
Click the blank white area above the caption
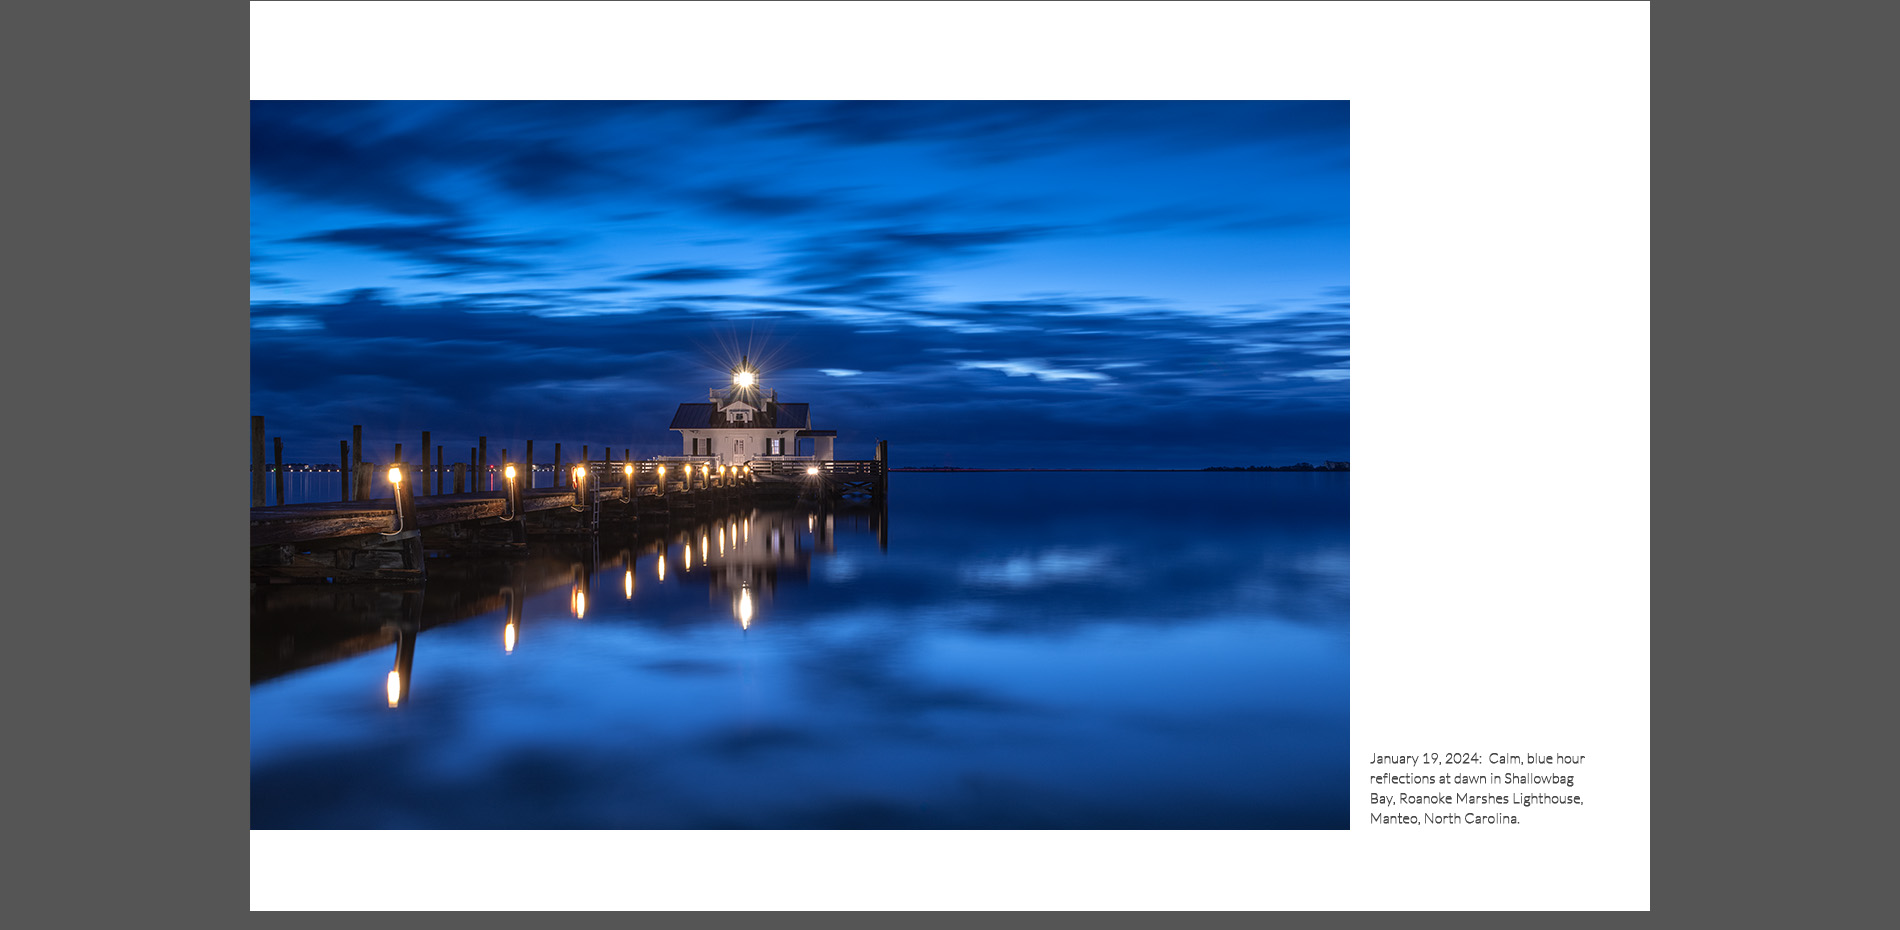coord(1500,400)
